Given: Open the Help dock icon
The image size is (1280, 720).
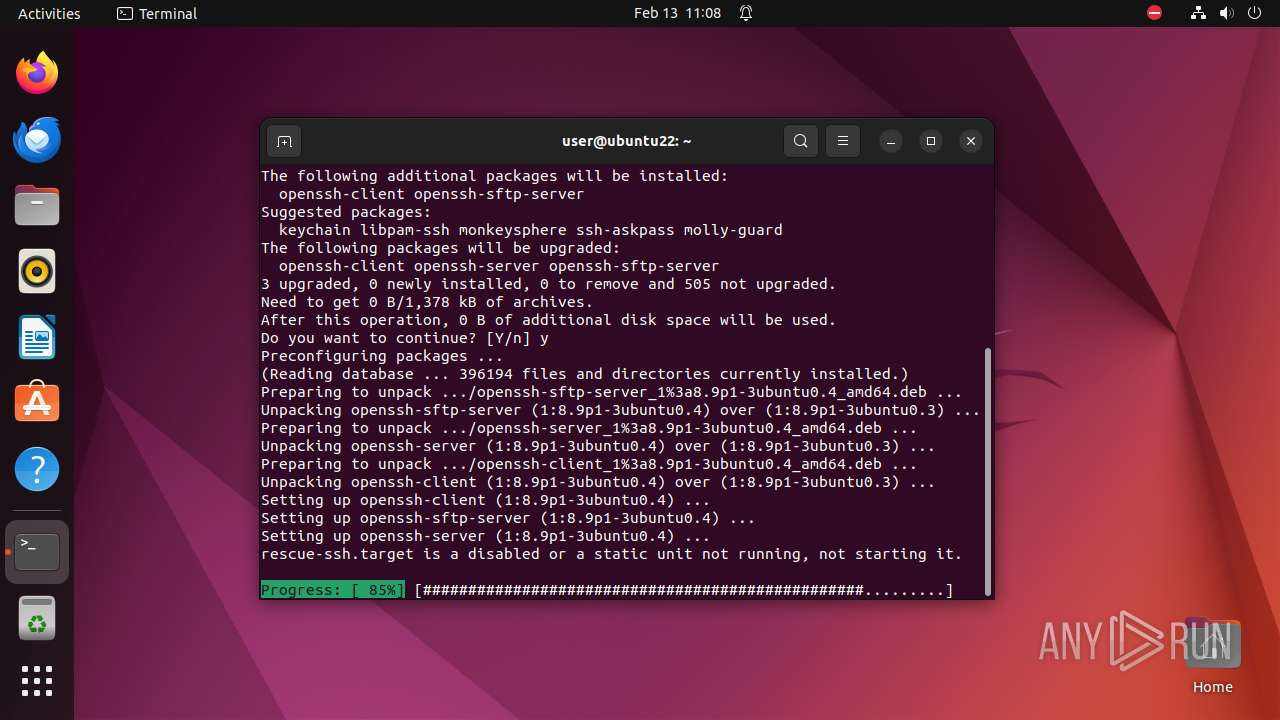Looking at the screenshot, I should (37, 469).
